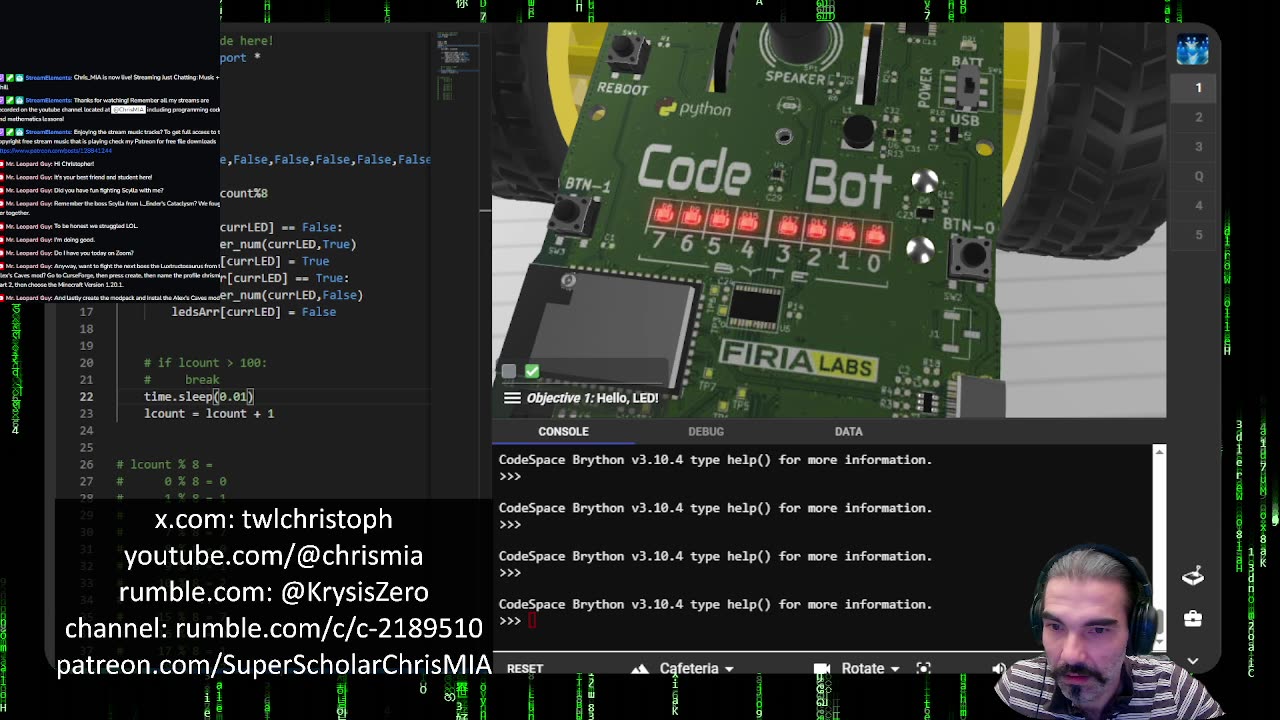
Task: Switch to the DEBUG tab
Action: [706, 431]
